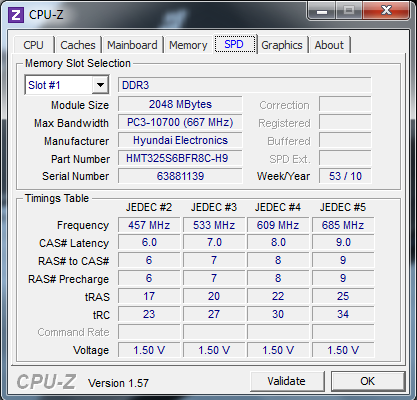
Task: Click the JEDEC #4 column header
Action: (x=278, y=207)
